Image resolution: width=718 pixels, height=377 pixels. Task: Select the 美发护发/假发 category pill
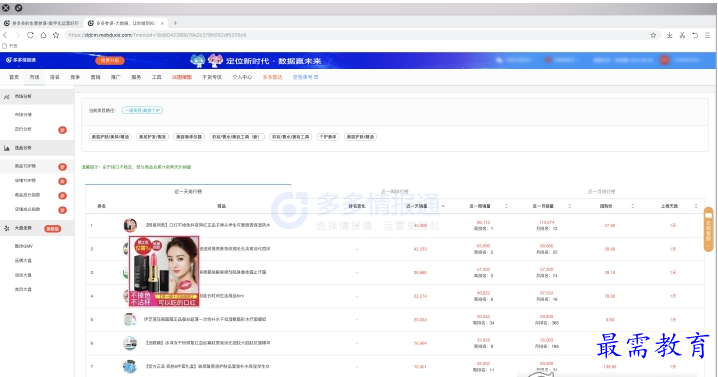pos(152,137)
